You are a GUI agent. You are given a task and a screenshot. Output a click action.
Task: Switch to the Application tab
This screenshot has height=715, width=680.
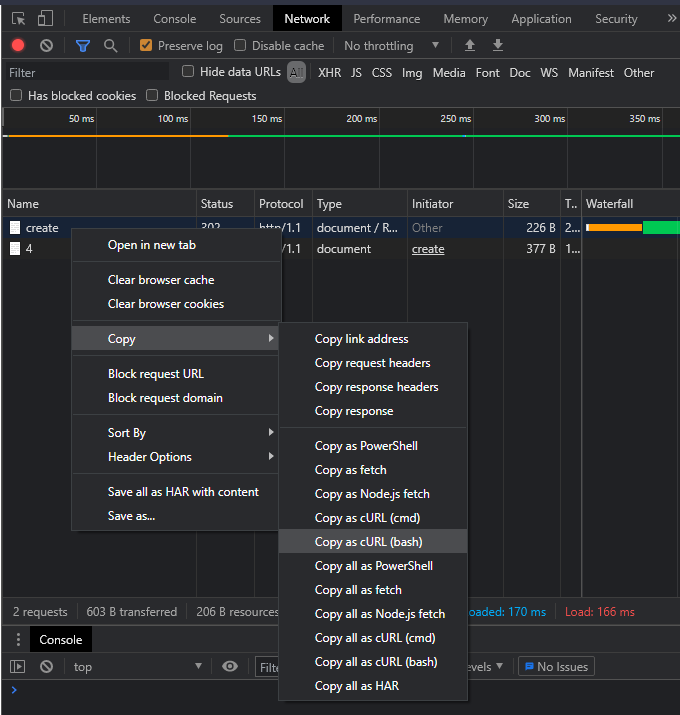pyautogui.click(x=541, y=19)
